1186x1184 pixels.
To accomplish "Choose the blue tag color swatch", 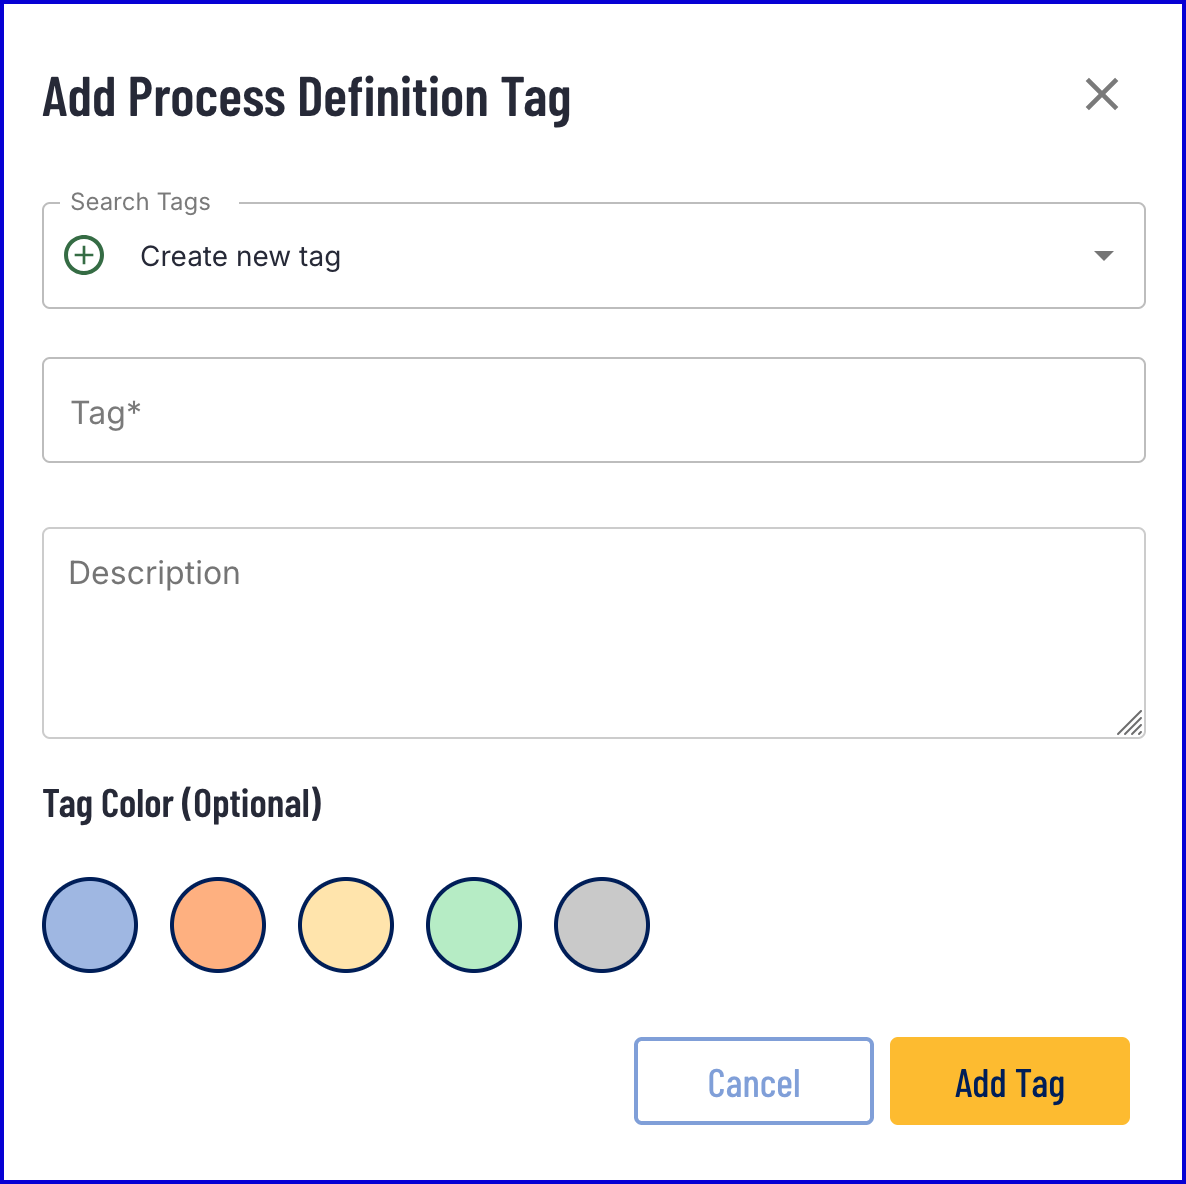I will pos(90,925).
